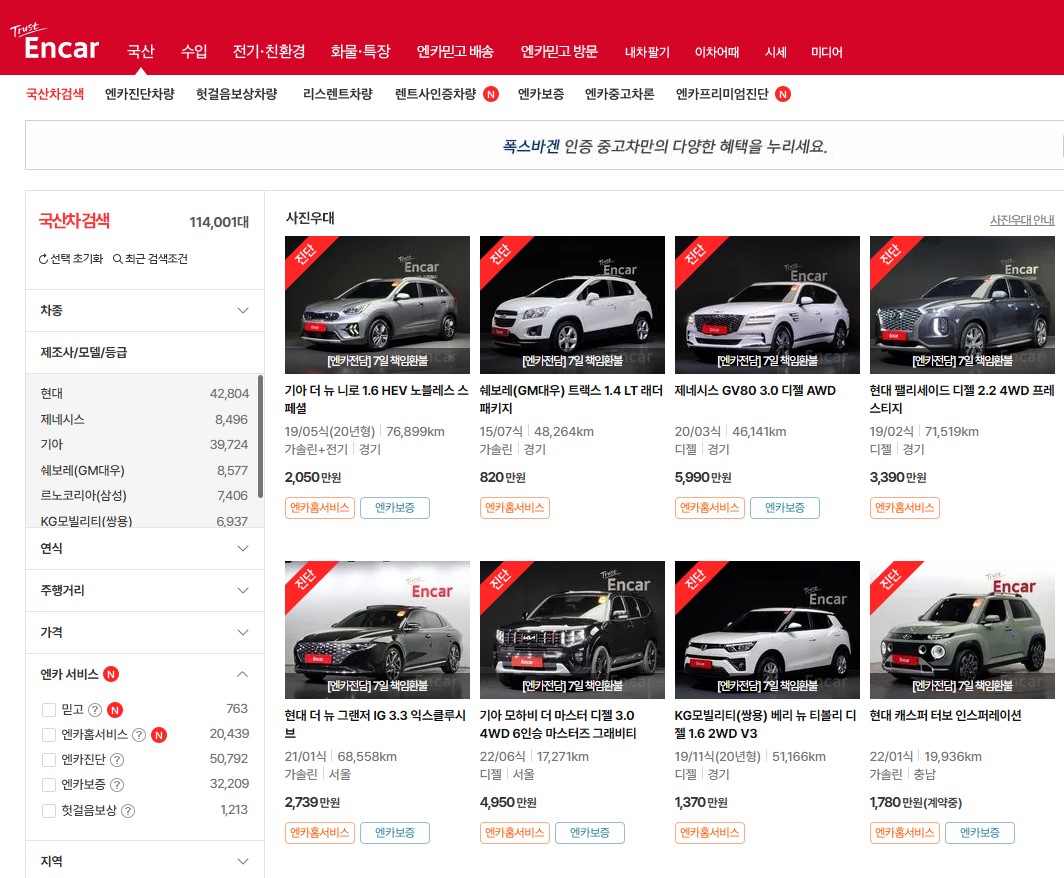Open the help icon beside 믿고

(x=95, y=710)
